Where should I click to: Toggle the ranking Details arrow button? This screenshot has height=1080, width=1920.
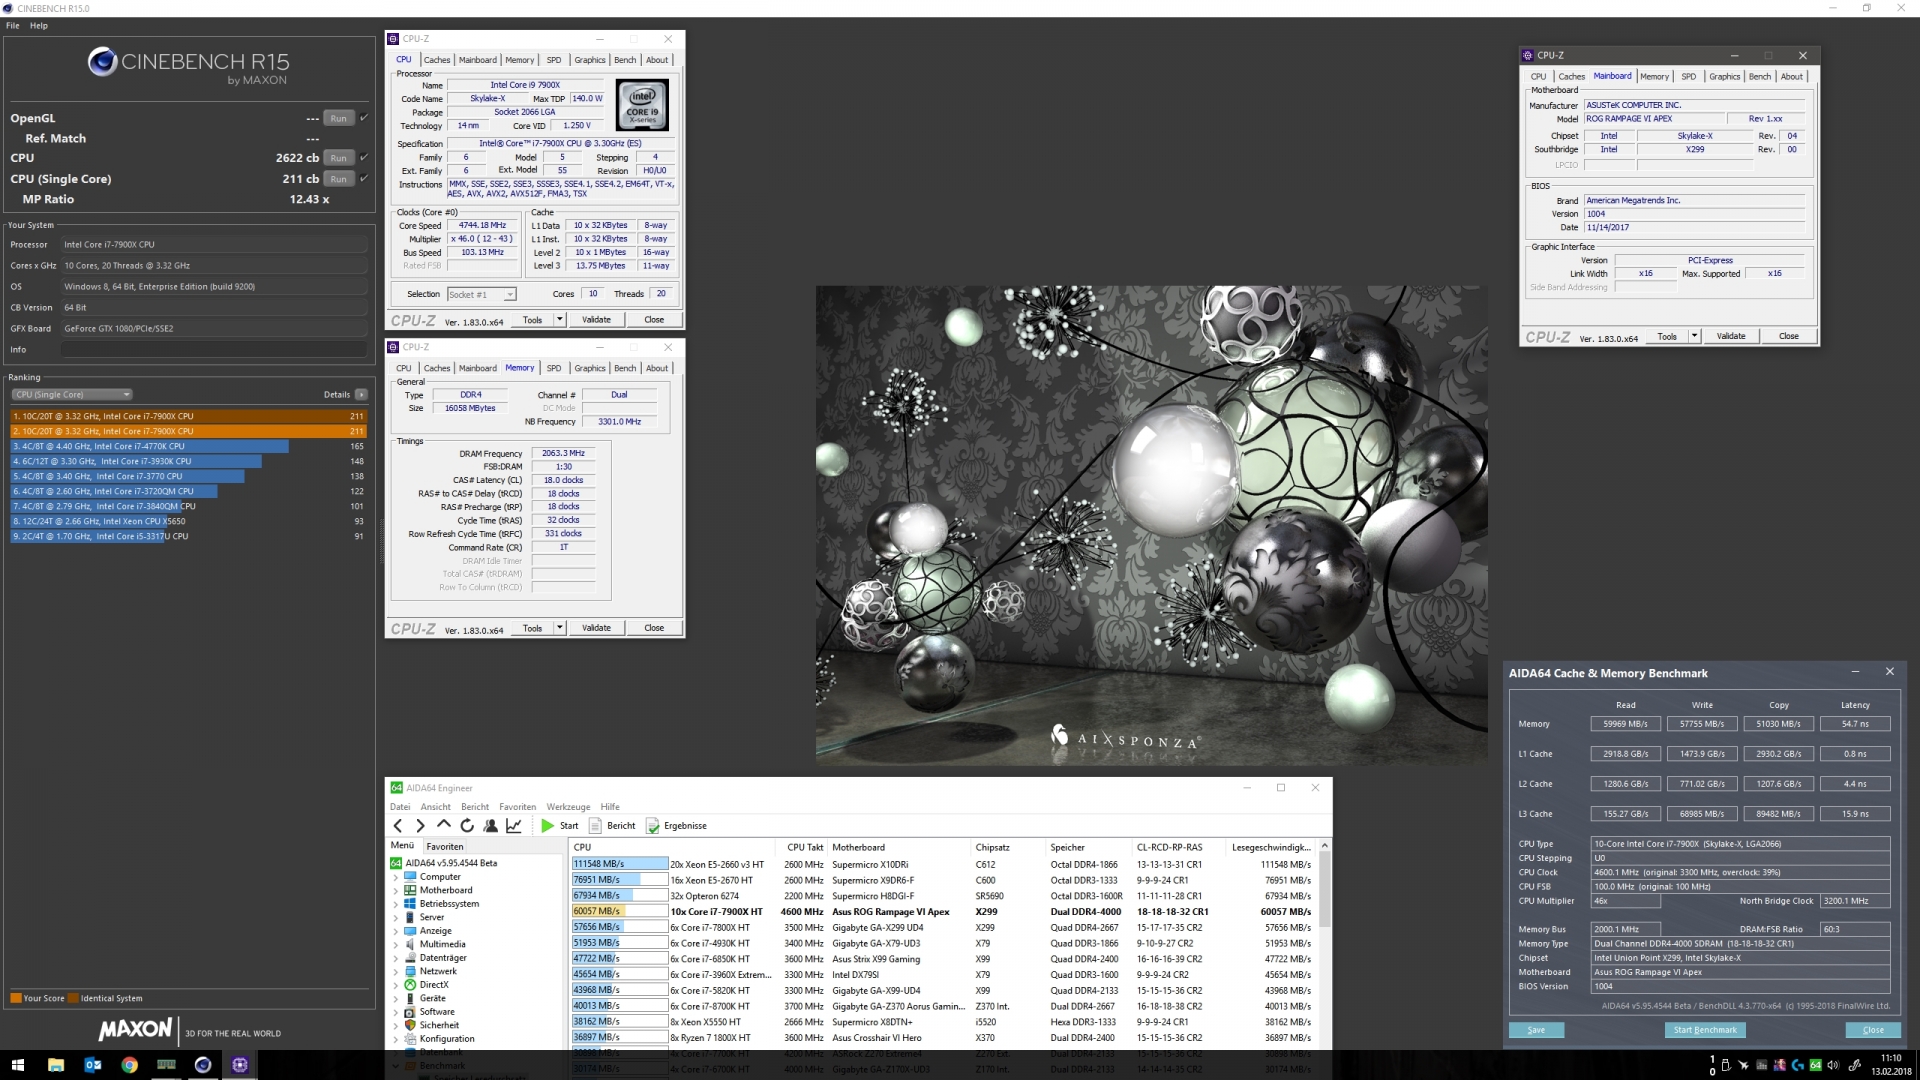tap(361, 394)
